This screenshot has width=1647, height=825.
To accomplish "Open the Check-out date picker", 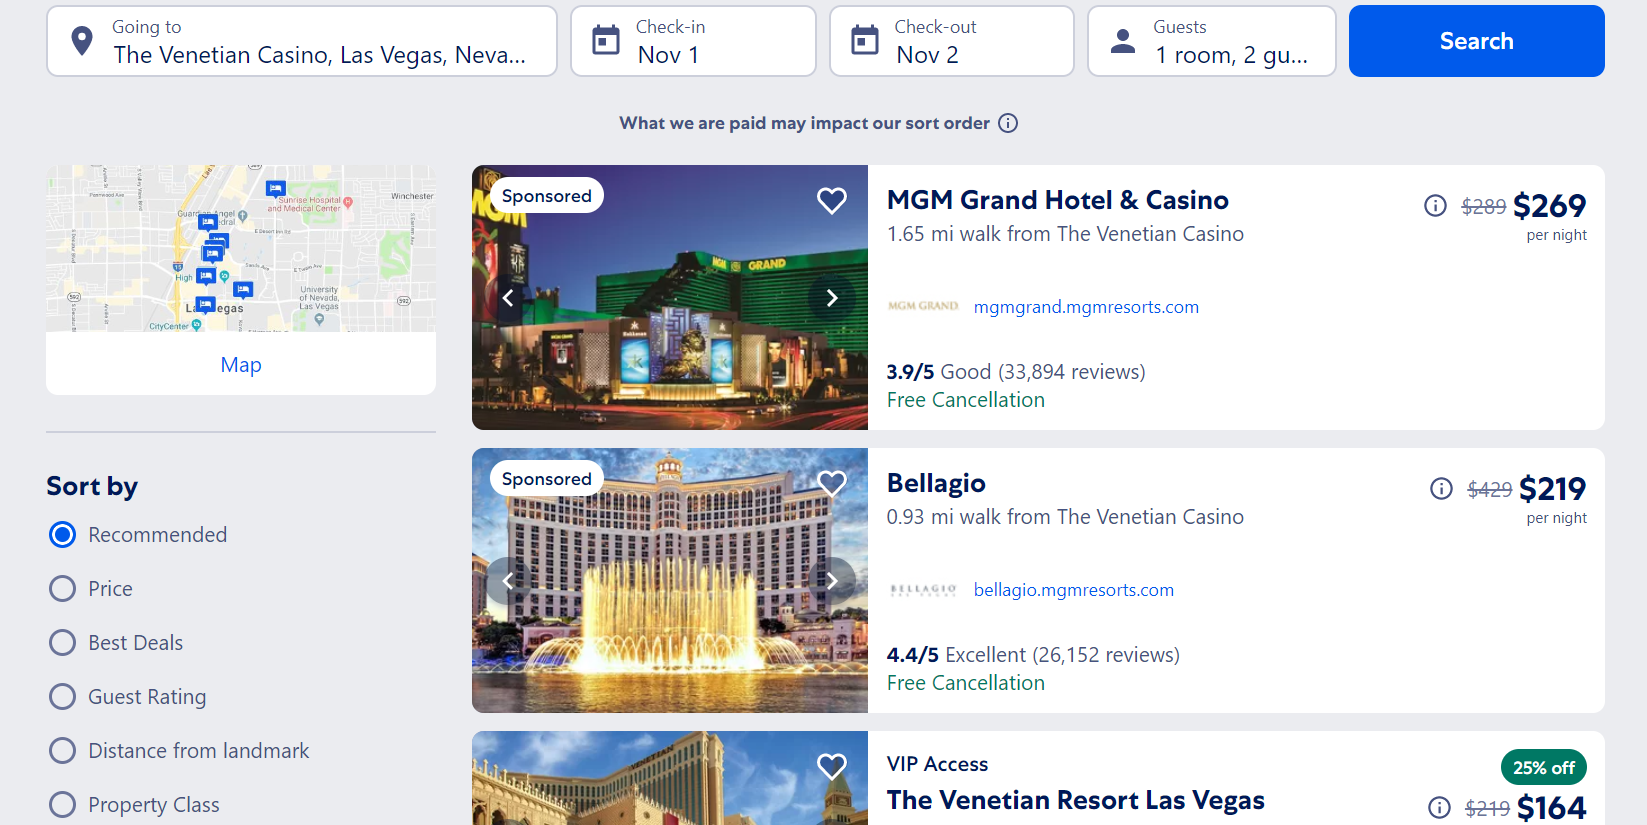I will pos(951,41).
